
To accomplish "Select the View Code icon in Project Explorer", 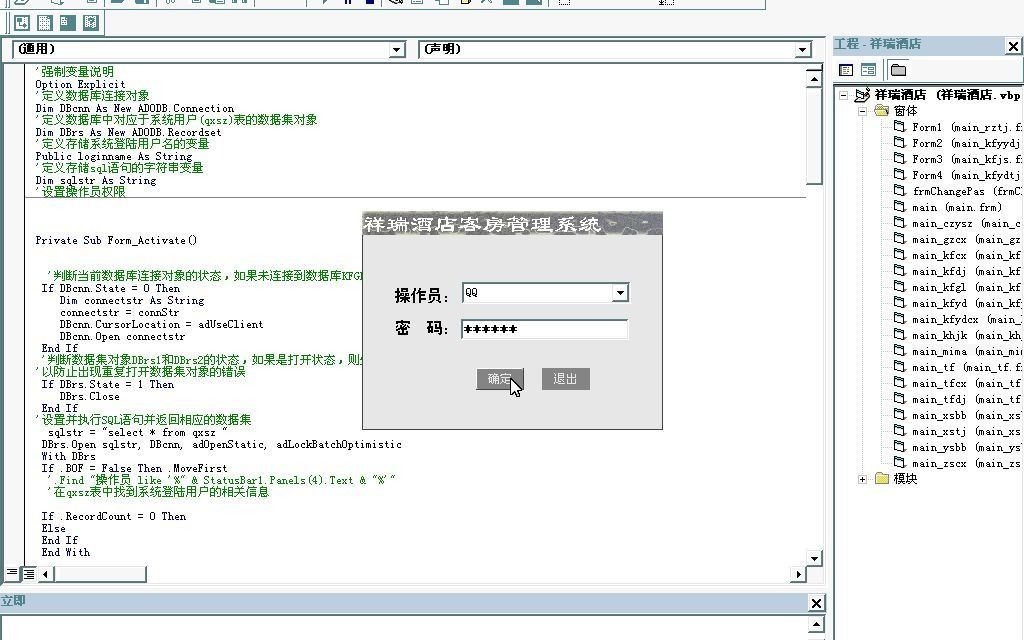I will point(846,70).
